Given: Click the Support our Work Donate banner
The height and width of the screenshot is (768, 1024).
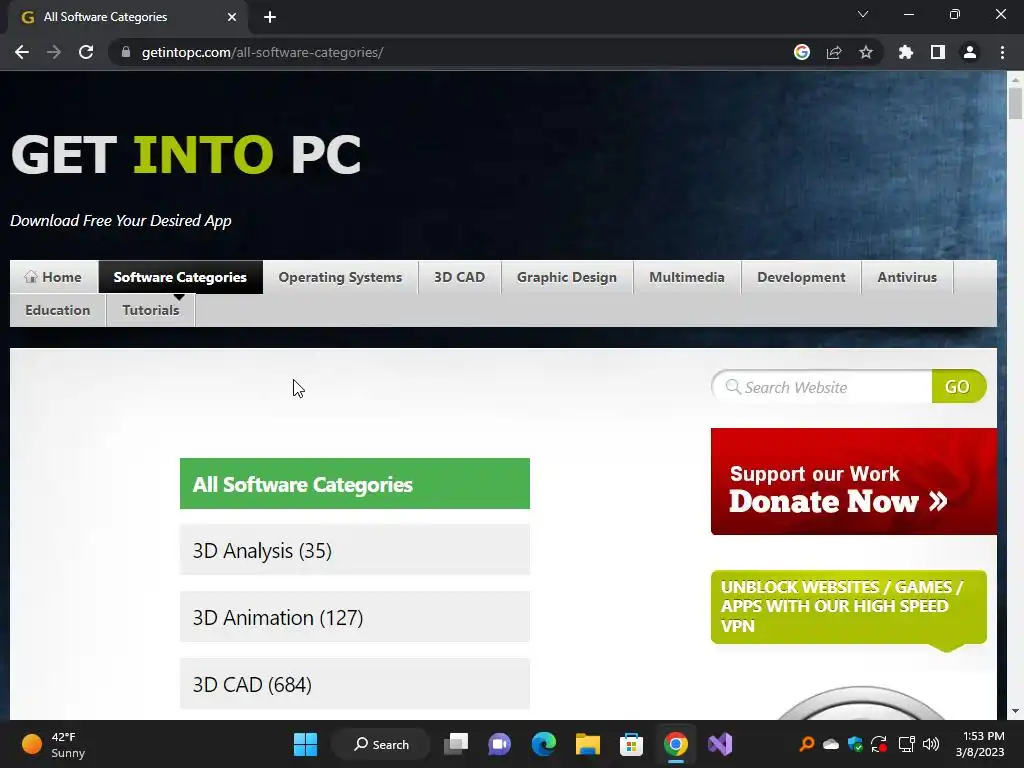Looking at the screenshot, I should pyautogui.click(x=854, y=482).
